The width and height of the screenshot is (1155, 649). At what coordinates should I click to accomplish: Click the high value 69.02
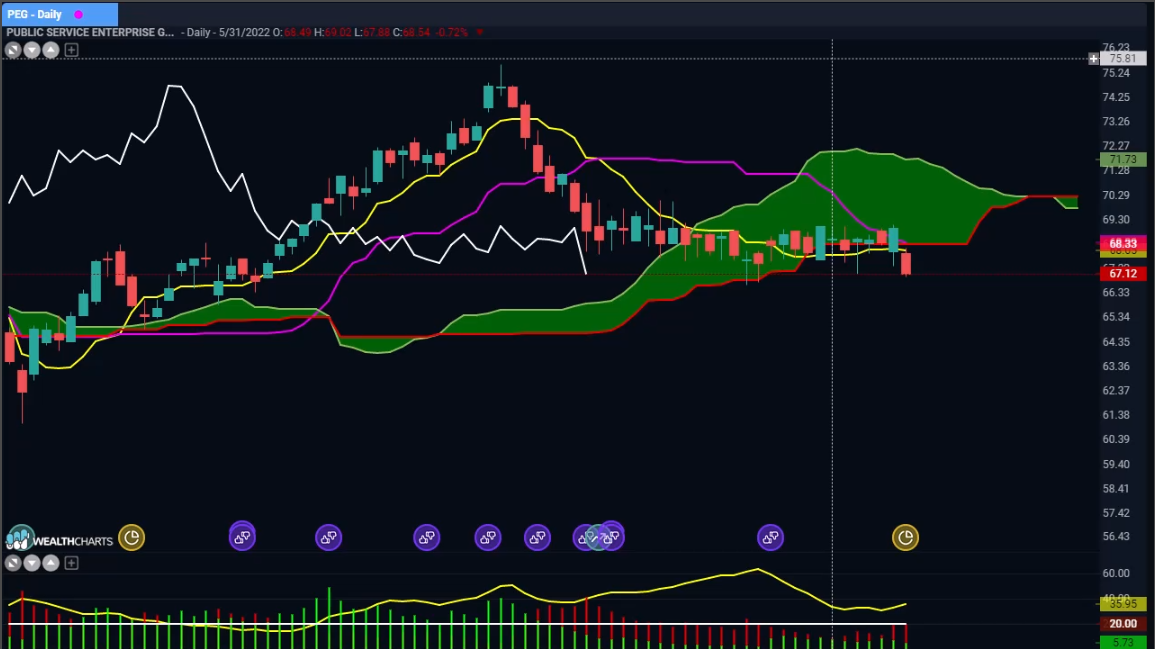point(338,32)
